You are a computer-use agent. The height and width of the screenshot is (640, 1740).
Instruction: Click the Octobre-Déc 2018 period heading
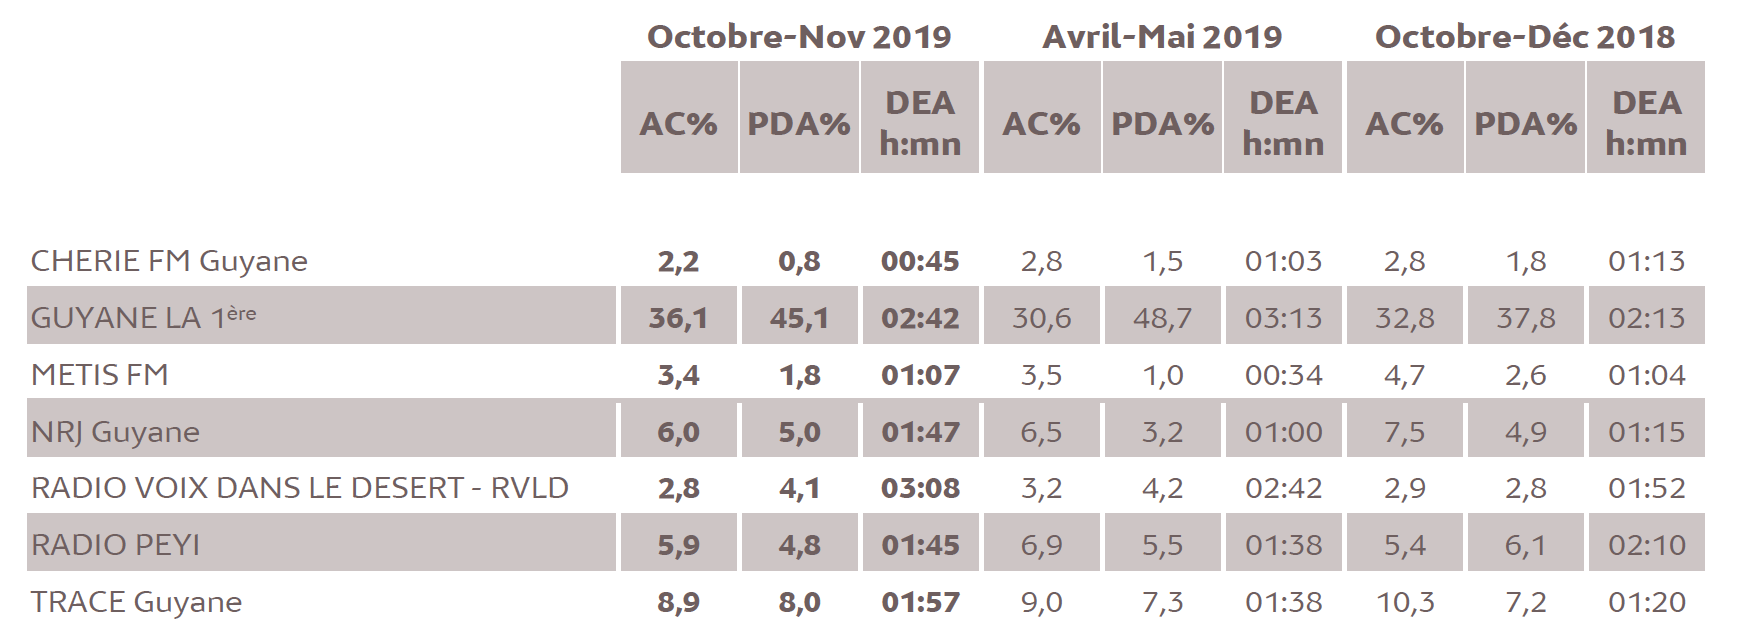point(1524,37)
